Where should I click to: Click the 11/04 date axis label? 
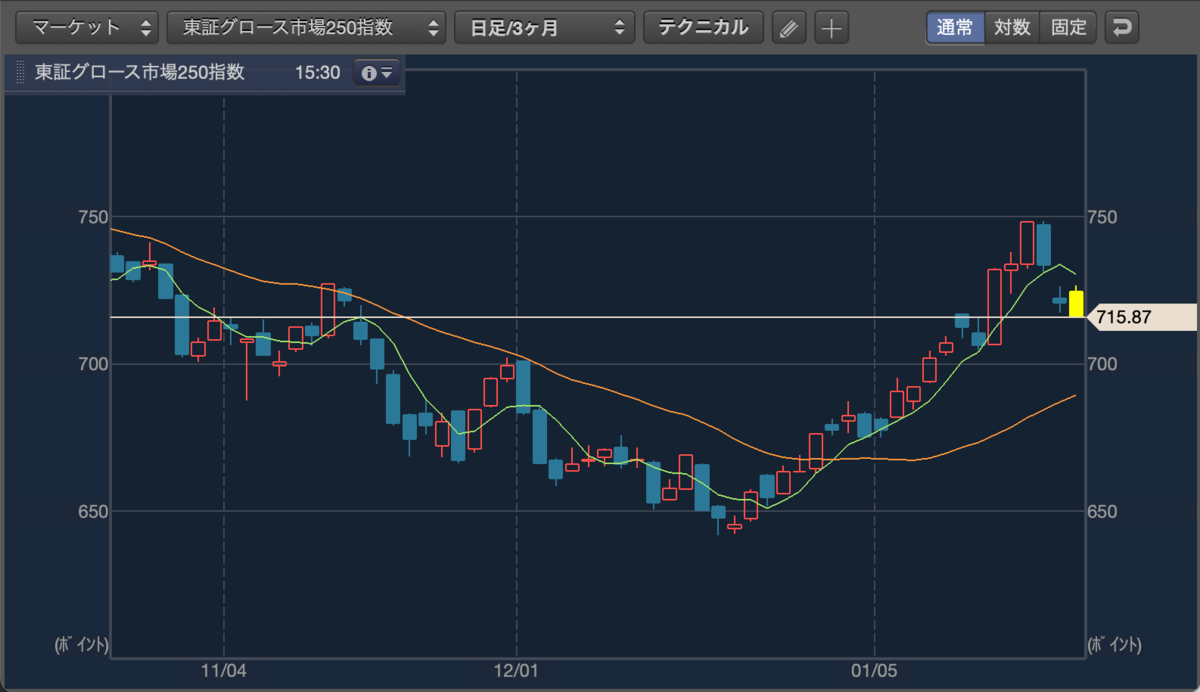coord(223,673)
